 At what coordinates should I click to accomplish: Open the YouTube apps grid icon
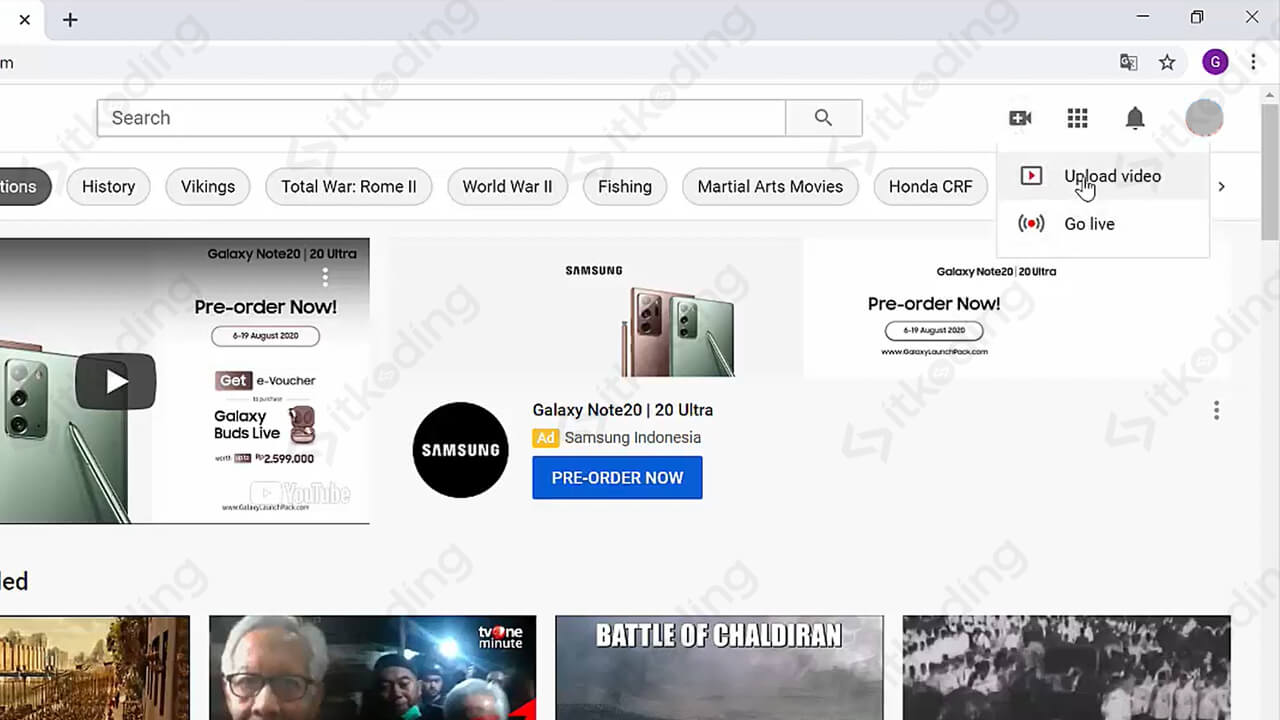[1077, 118]
